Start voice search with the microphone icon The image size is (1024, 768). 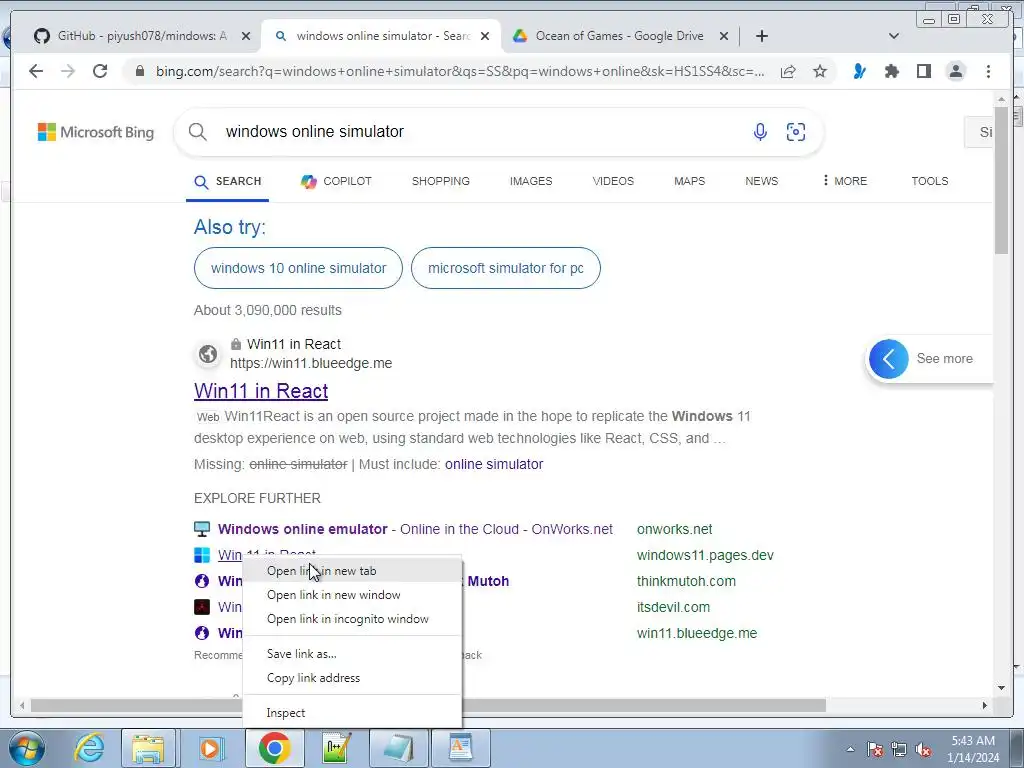pyautogui.click(x=760, y=132)
